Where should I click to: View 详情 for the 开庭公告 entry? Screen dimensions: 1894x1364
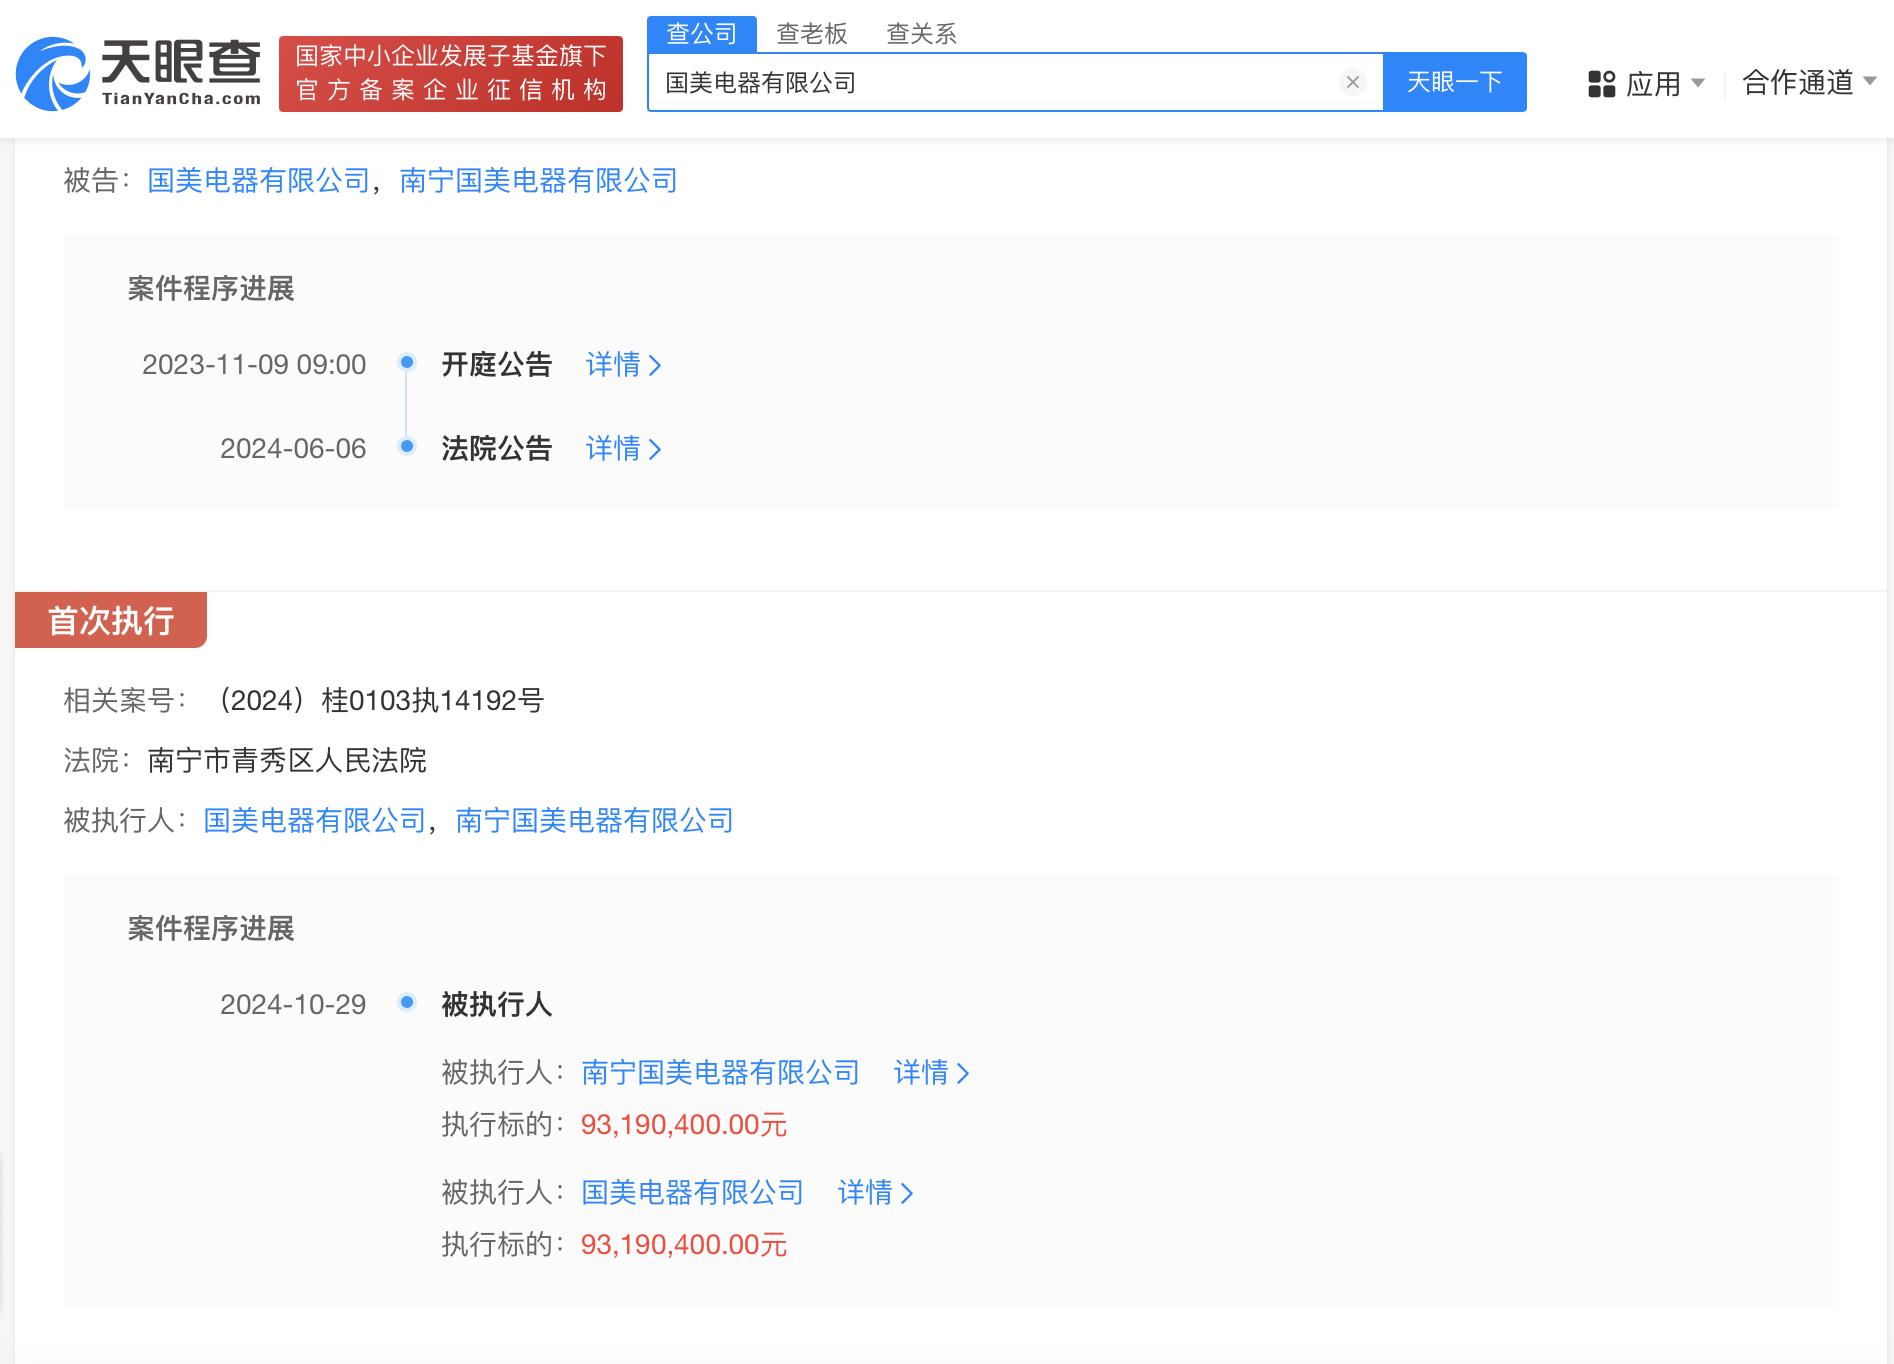click(623, 364)
